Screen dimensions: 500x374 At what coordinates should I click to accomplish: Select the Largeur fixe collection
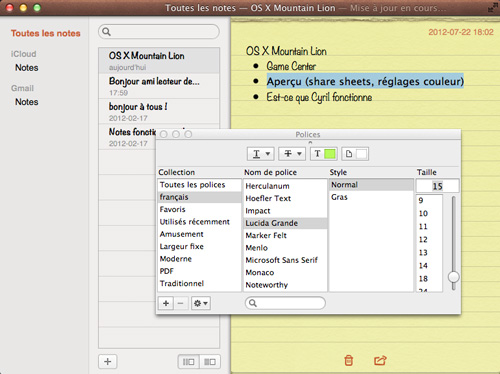199,246
